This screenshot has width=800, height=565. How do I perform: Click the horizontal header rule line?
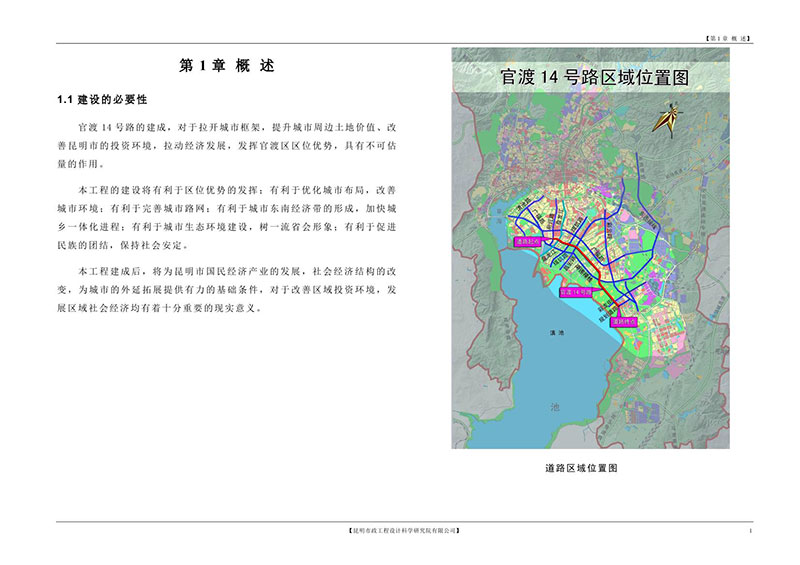point(400,43)
